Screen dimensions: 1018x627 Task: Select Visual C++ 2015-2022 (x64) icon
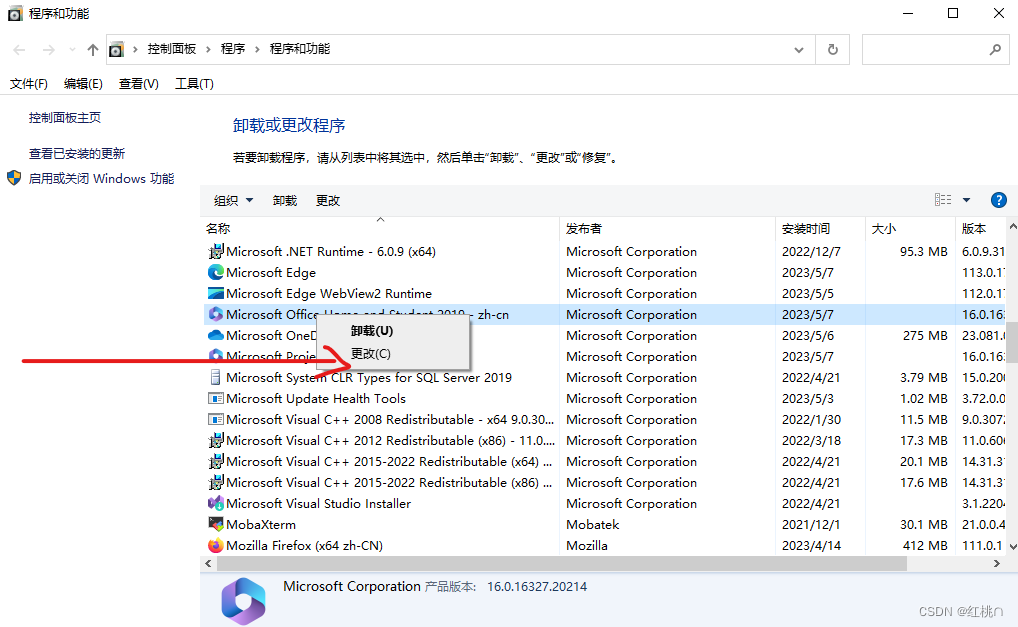[216, 461]
